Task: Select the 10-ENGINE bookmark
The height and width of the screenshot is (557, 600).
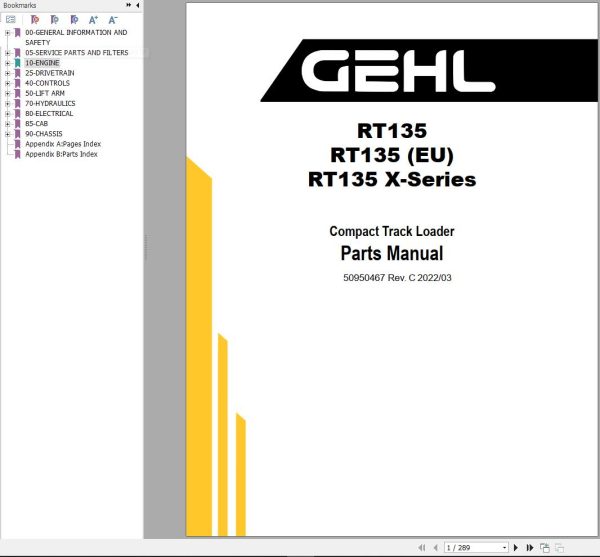Action: tap(42, 63)
